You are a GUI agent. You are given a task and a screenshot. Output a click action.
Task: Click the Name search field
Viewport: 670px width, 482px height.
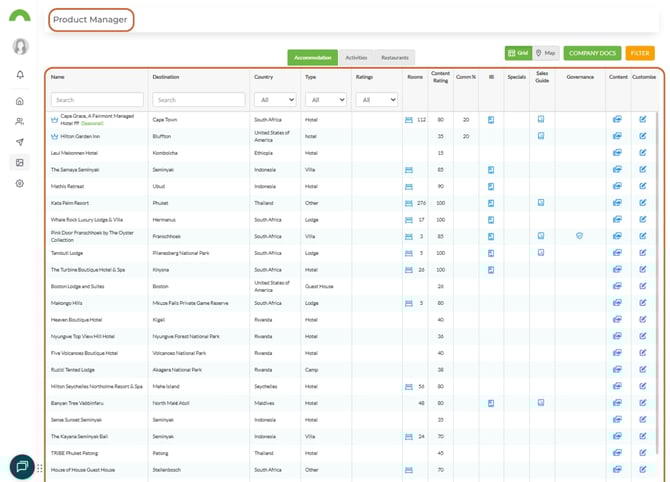tap(97, 100)
